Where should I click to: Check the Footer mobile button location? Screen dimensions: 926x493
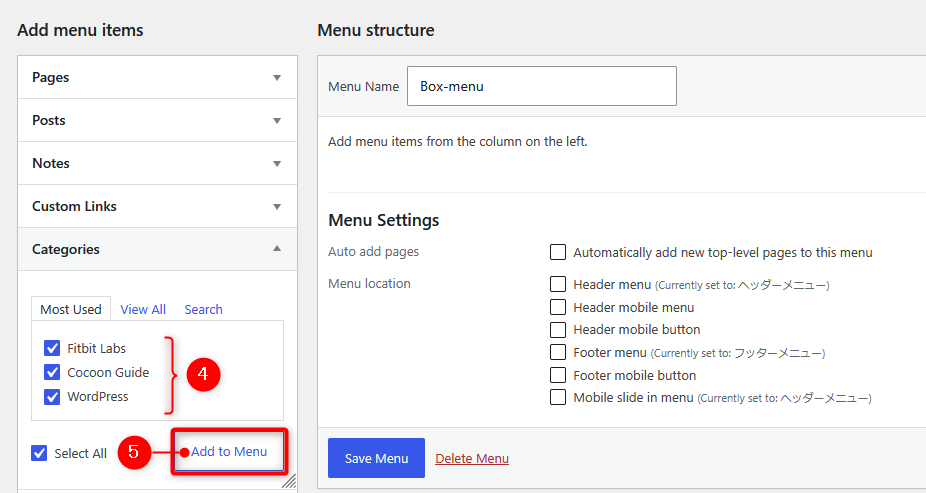[x=558, y=375]
